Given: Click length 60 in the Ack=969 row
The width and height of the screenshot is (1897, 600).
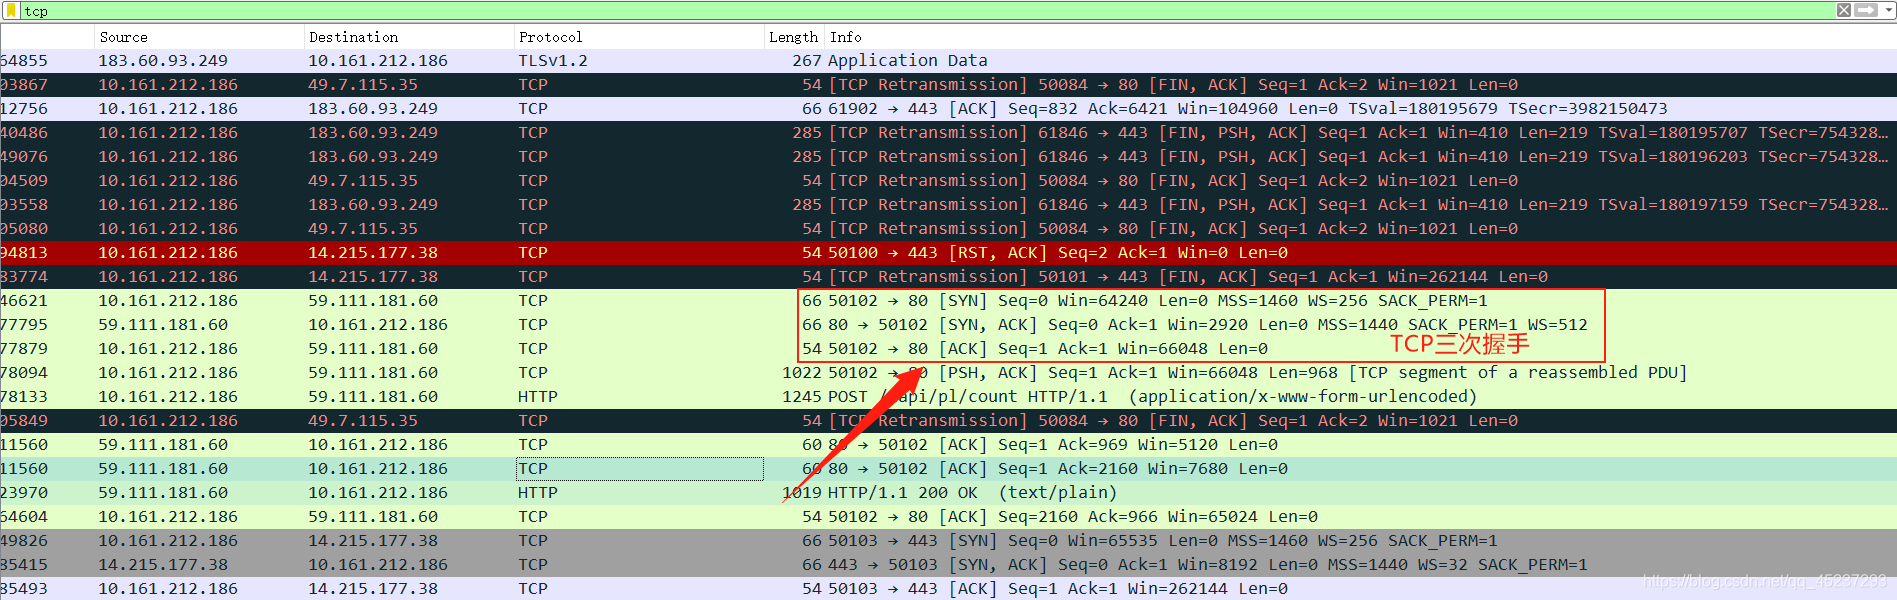Looking at the screenshot, I should [812, 444].
